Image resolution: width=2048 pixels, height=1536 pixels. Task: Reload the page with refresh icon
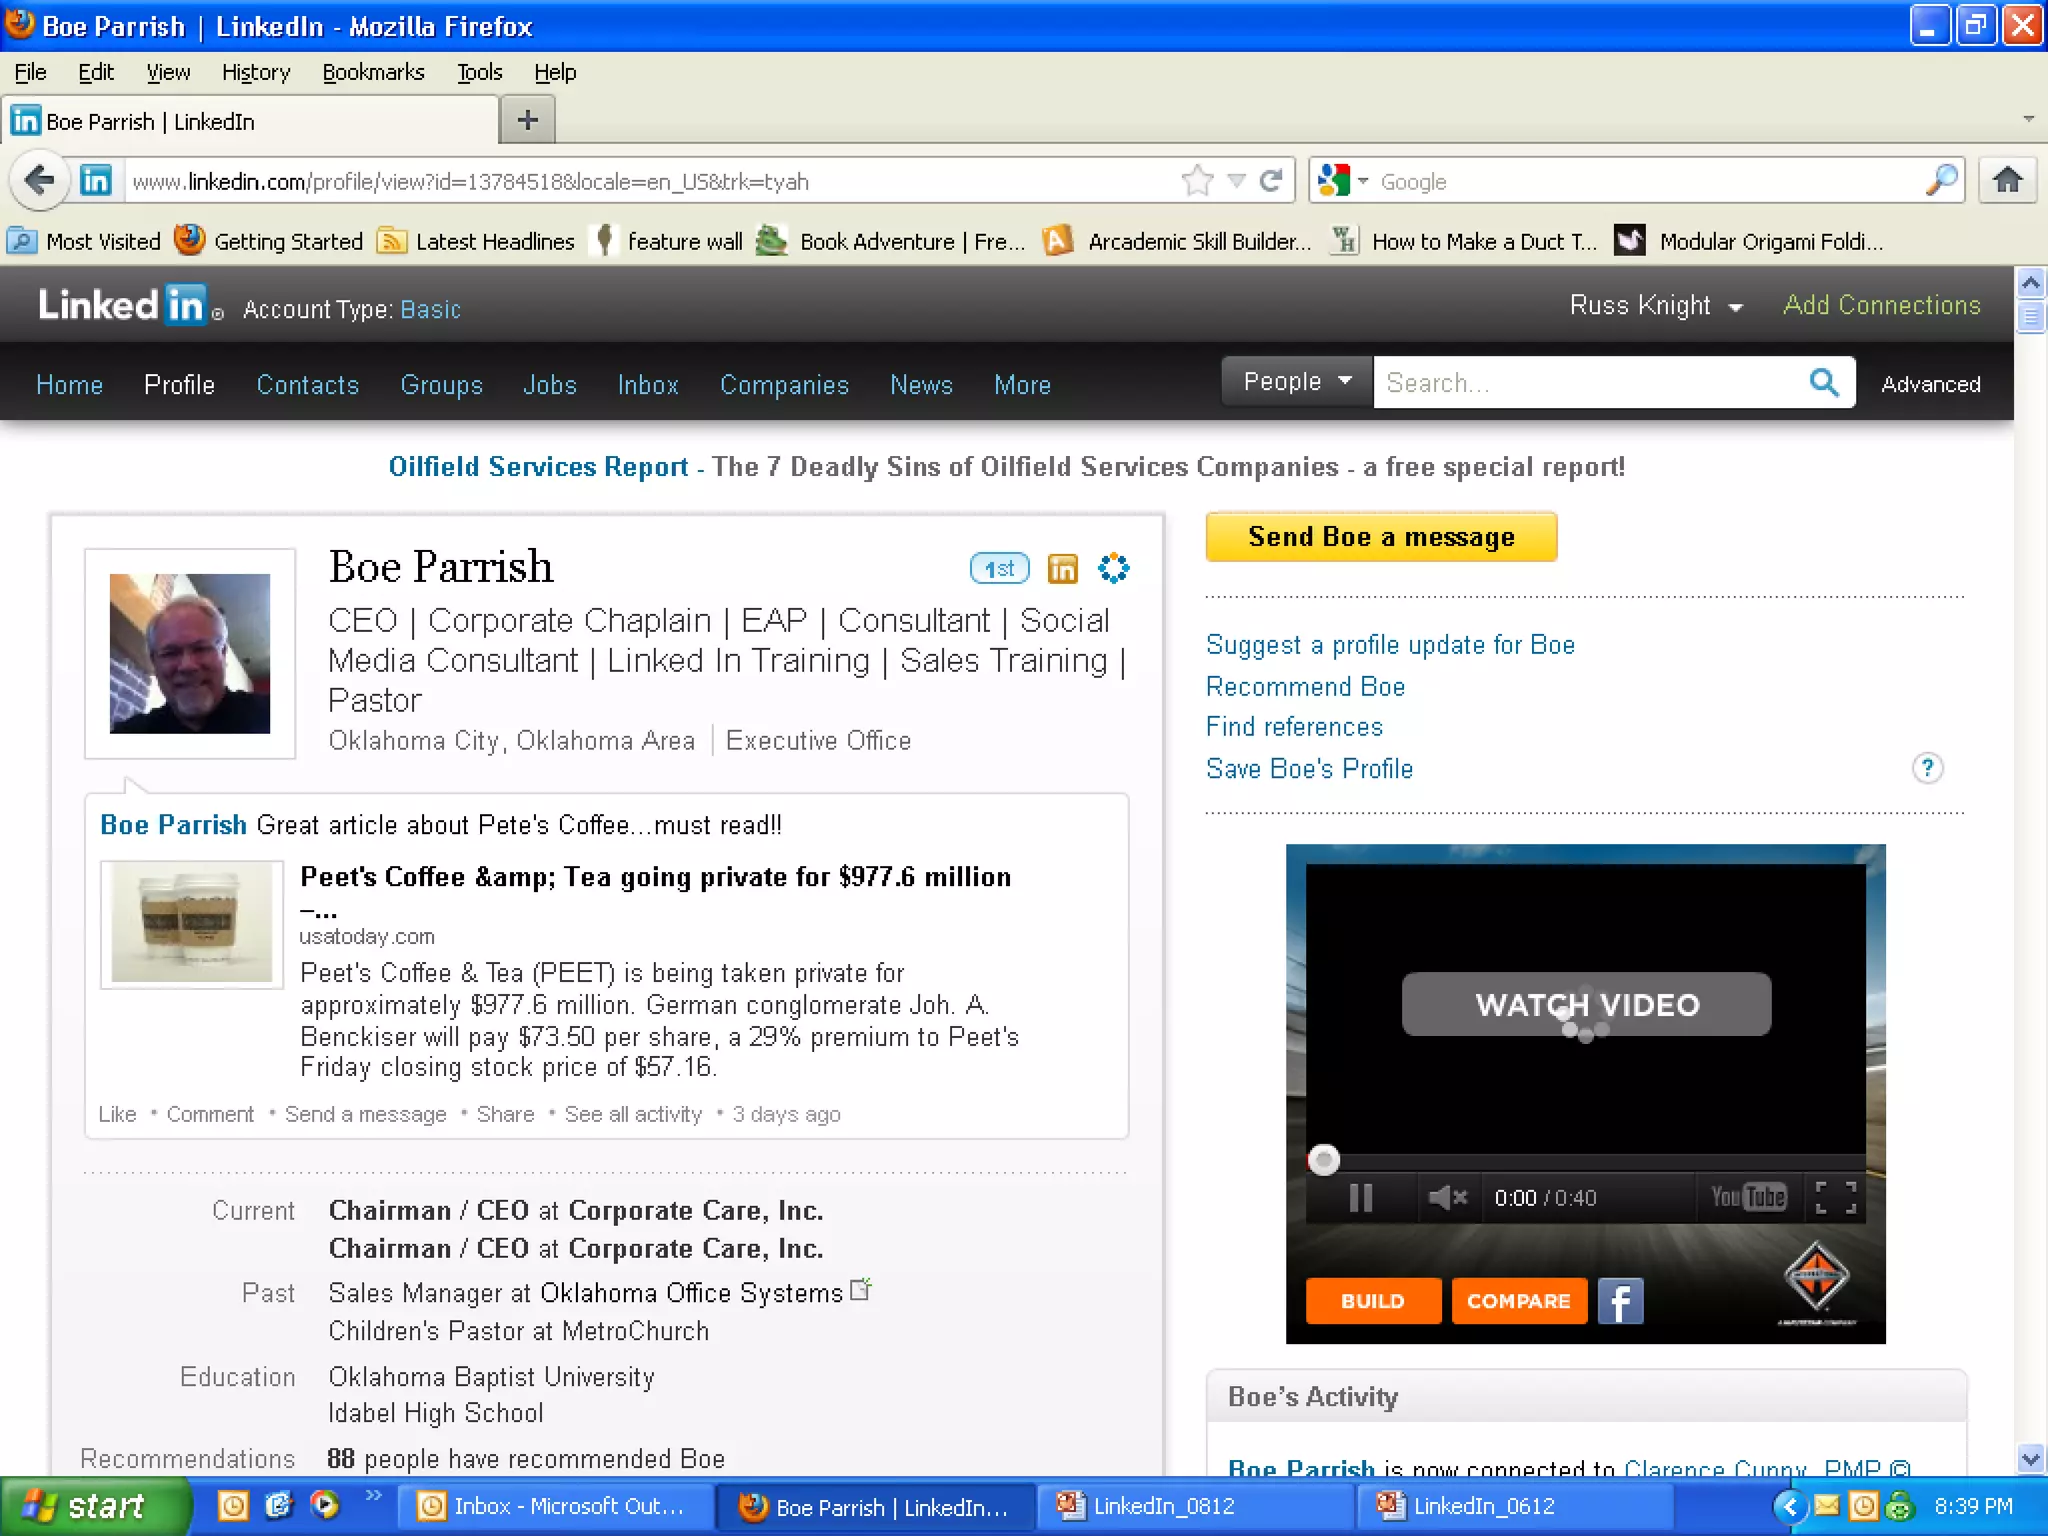(x=1271, y=181)
